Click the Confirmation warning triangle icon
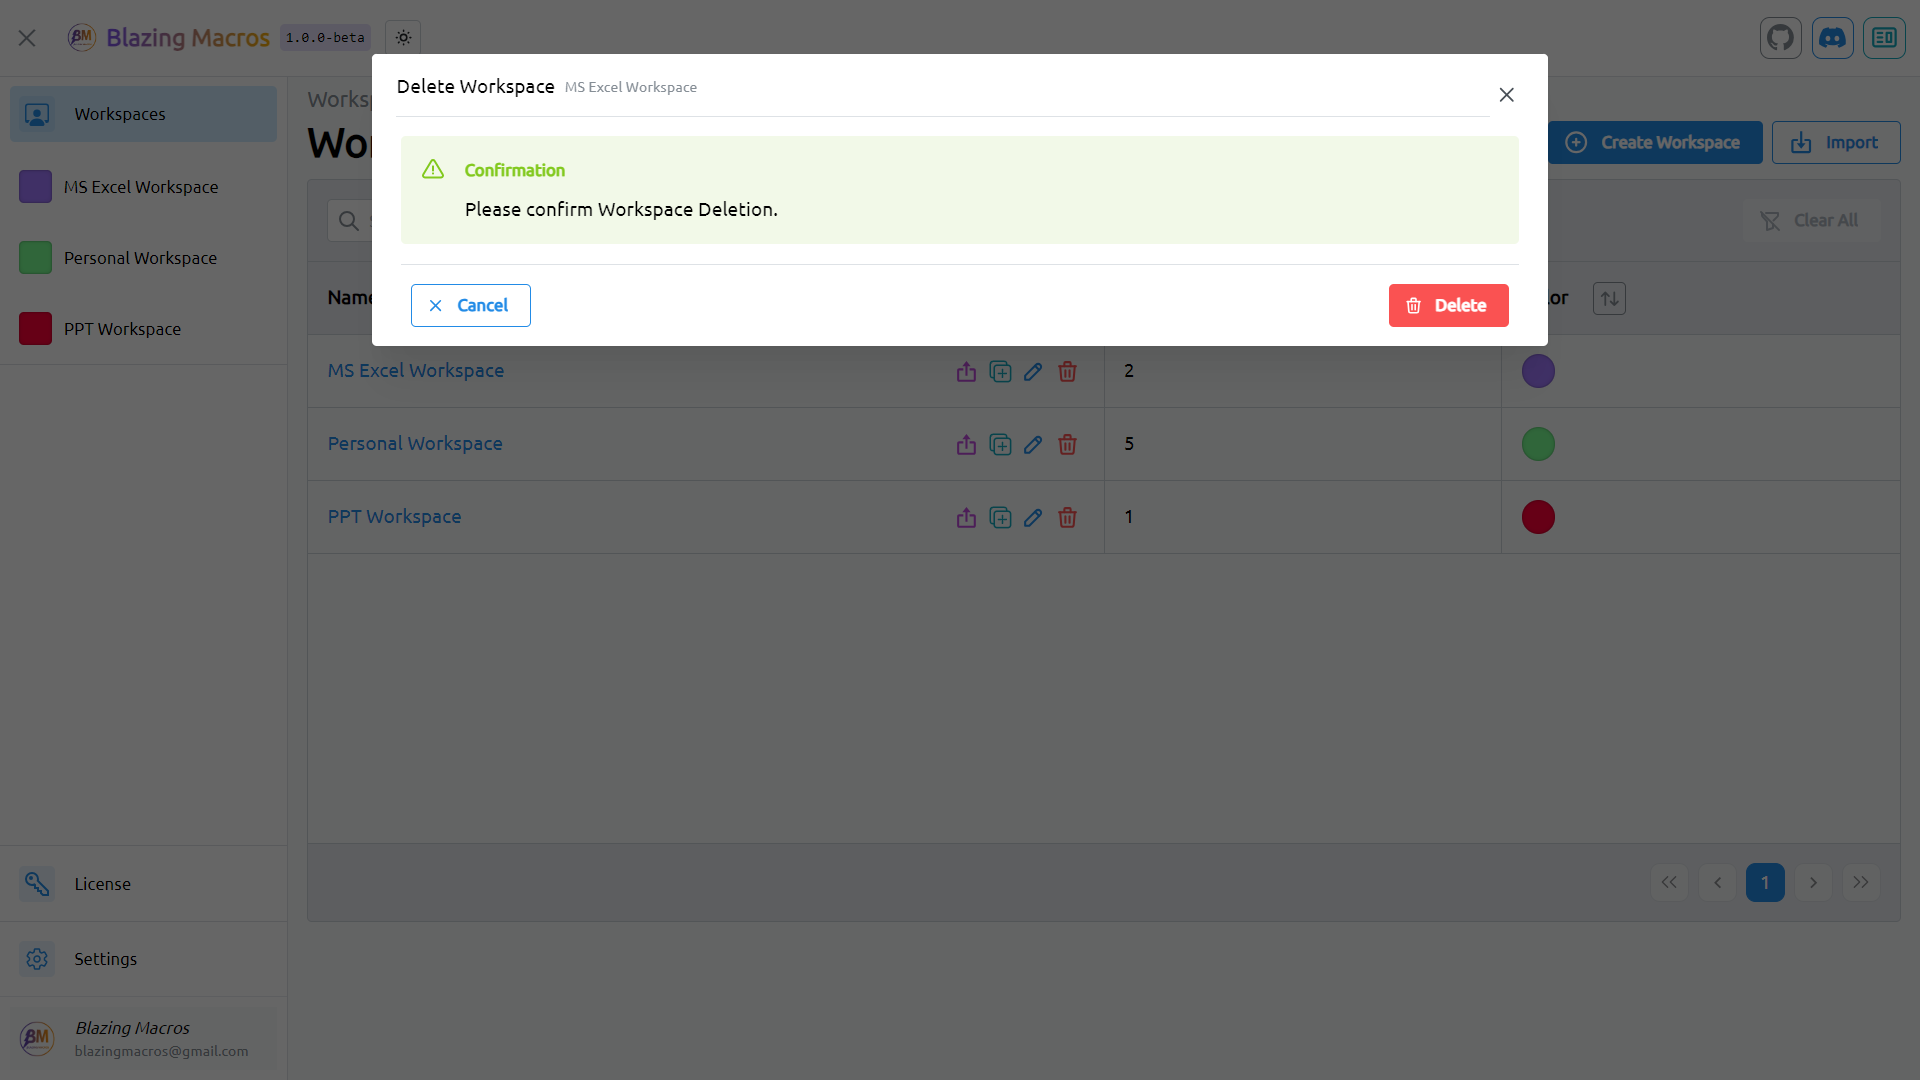1920x1080 pixels. pyautogui.click(x=433, y=169)
